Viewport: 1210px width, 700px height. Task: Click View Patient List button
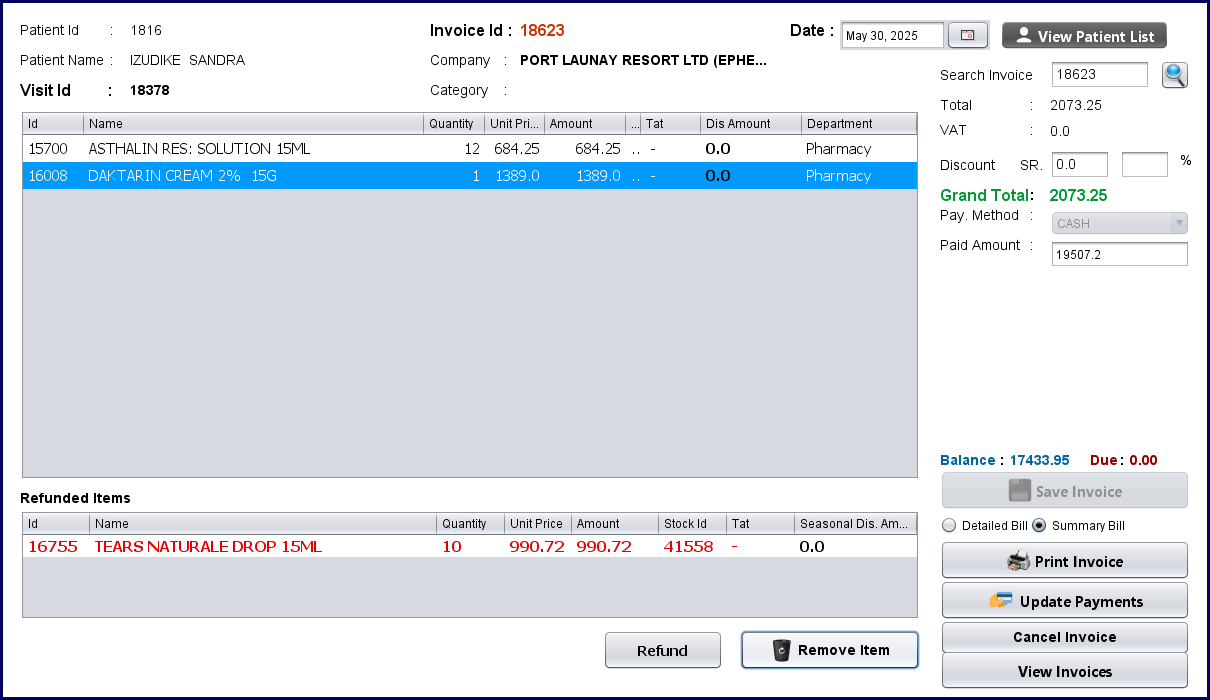pyautogui.click(x=1084, y=36)
